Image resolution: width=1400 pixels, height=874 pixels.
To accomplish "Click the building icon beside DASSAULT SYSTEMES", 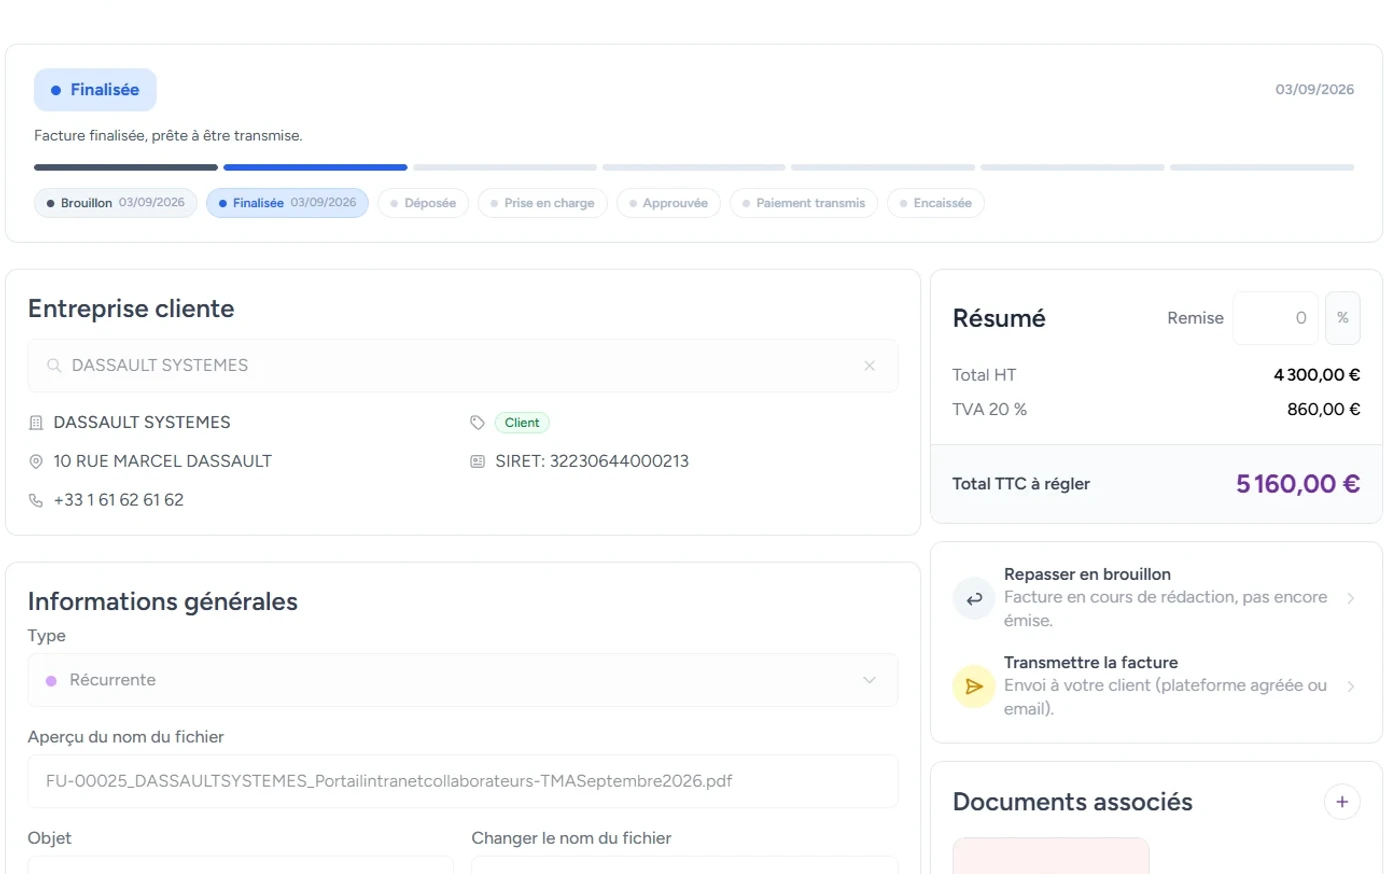I will (x=36, y=423).
